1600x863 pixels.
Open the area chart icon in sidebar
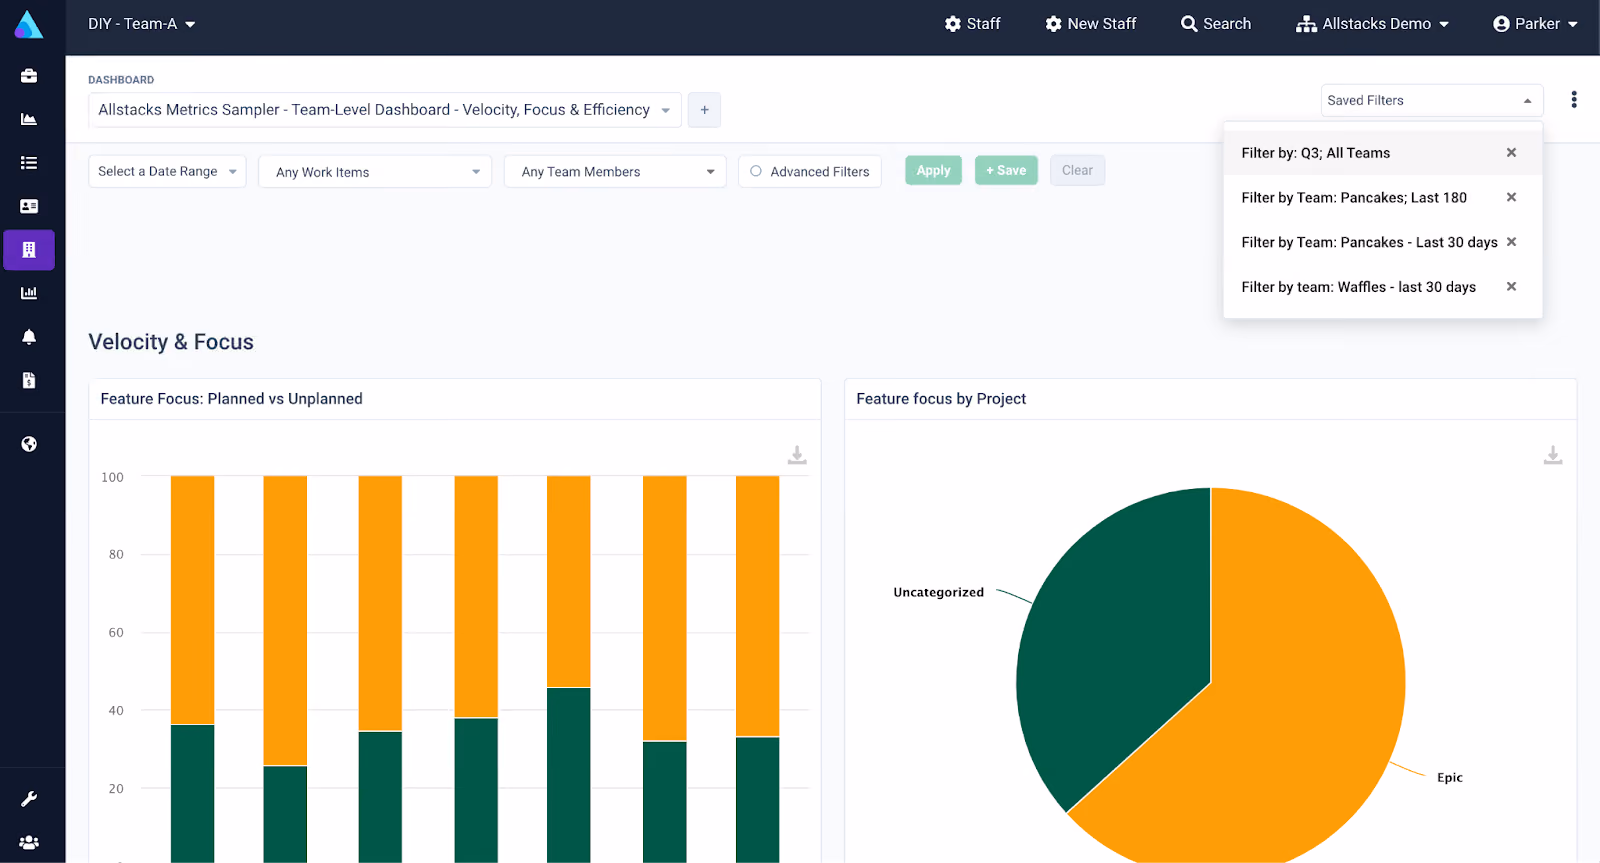(x=29, y=119)
